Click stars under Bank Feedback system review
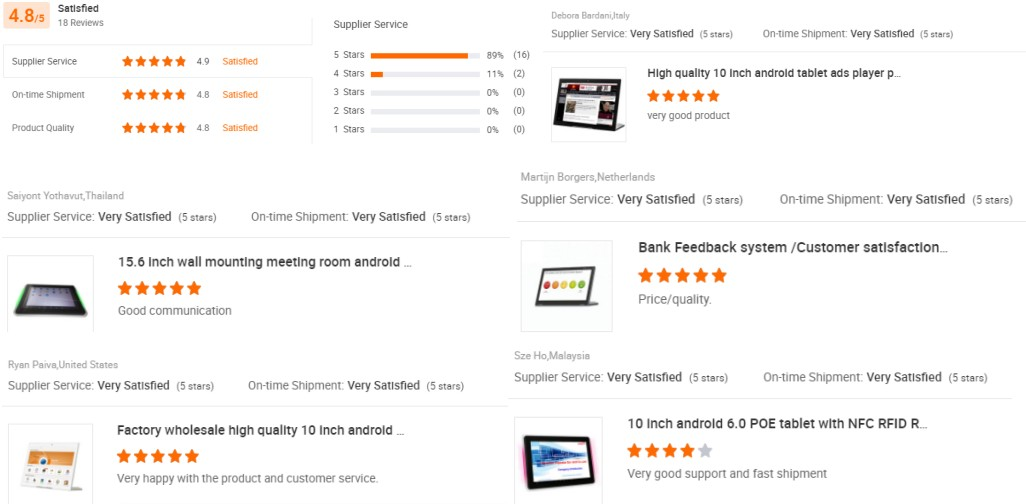This screenshot has height=504, width=1026. tap(682, 275)
